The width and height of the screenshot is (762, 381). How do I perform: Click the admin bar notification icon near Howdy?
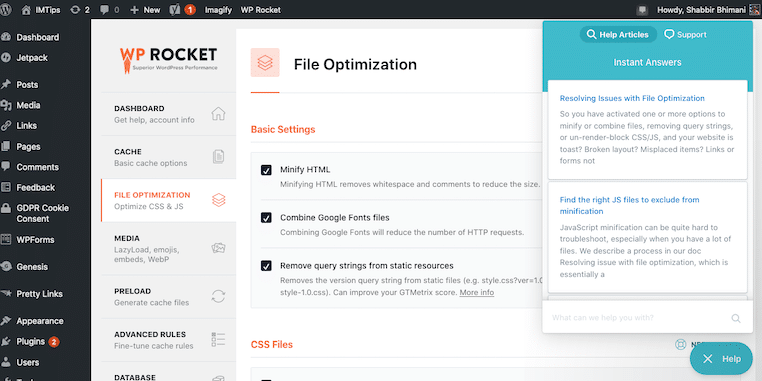pos(642,10)
